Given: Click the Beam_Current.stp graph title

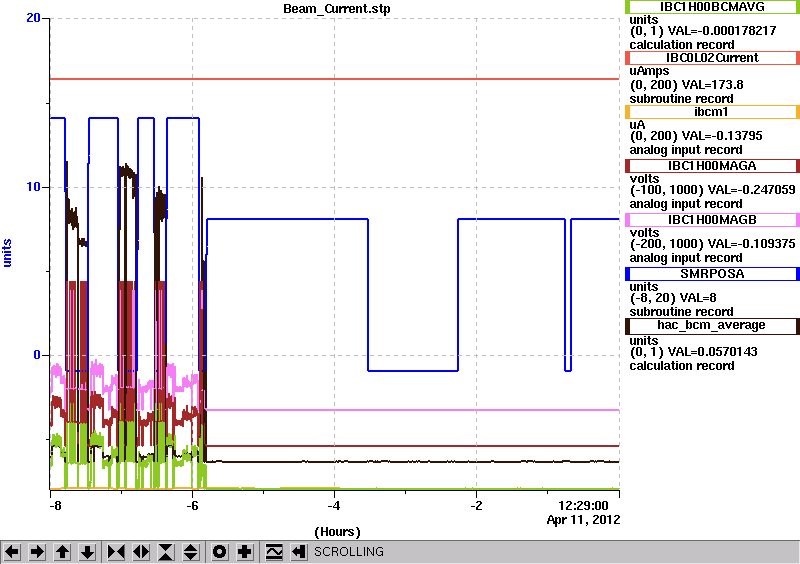Looking at the screenshot, I should tap(337, 9).
